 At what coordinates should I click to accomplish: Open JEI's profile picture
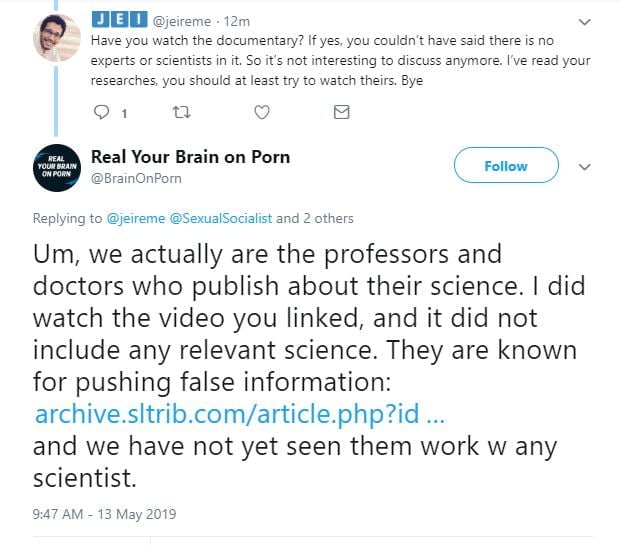point(57,38)
